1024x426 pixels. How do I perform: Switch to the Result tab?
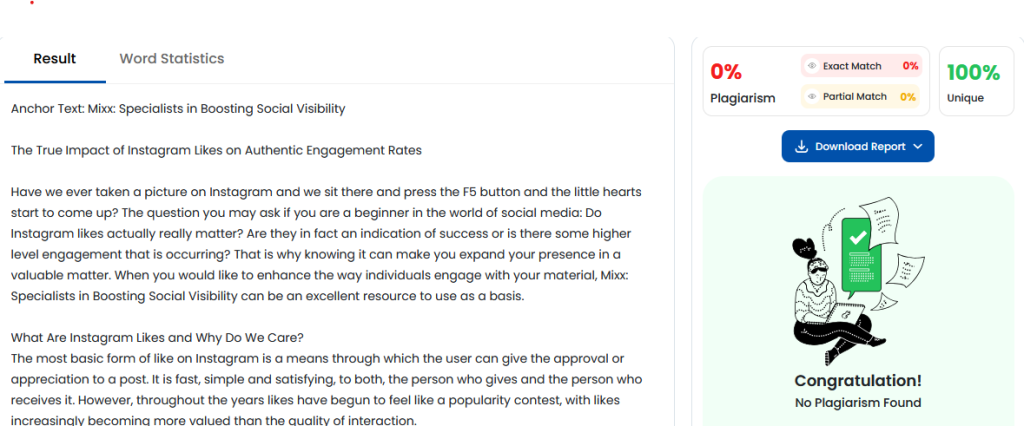(x=55, y=59)
